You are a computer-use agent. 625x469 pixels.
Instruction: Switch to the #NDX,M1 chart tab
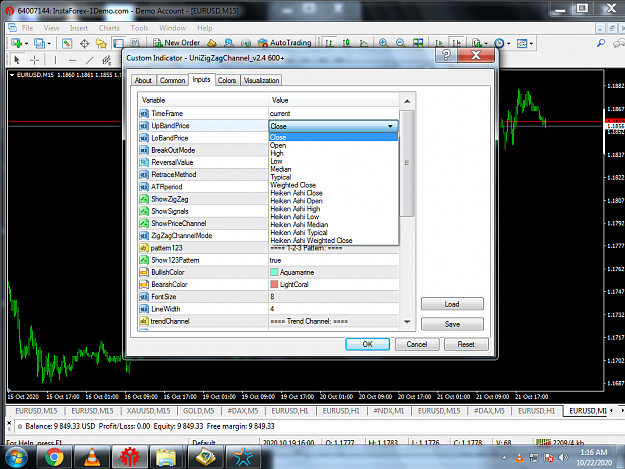tap(388, 411)
